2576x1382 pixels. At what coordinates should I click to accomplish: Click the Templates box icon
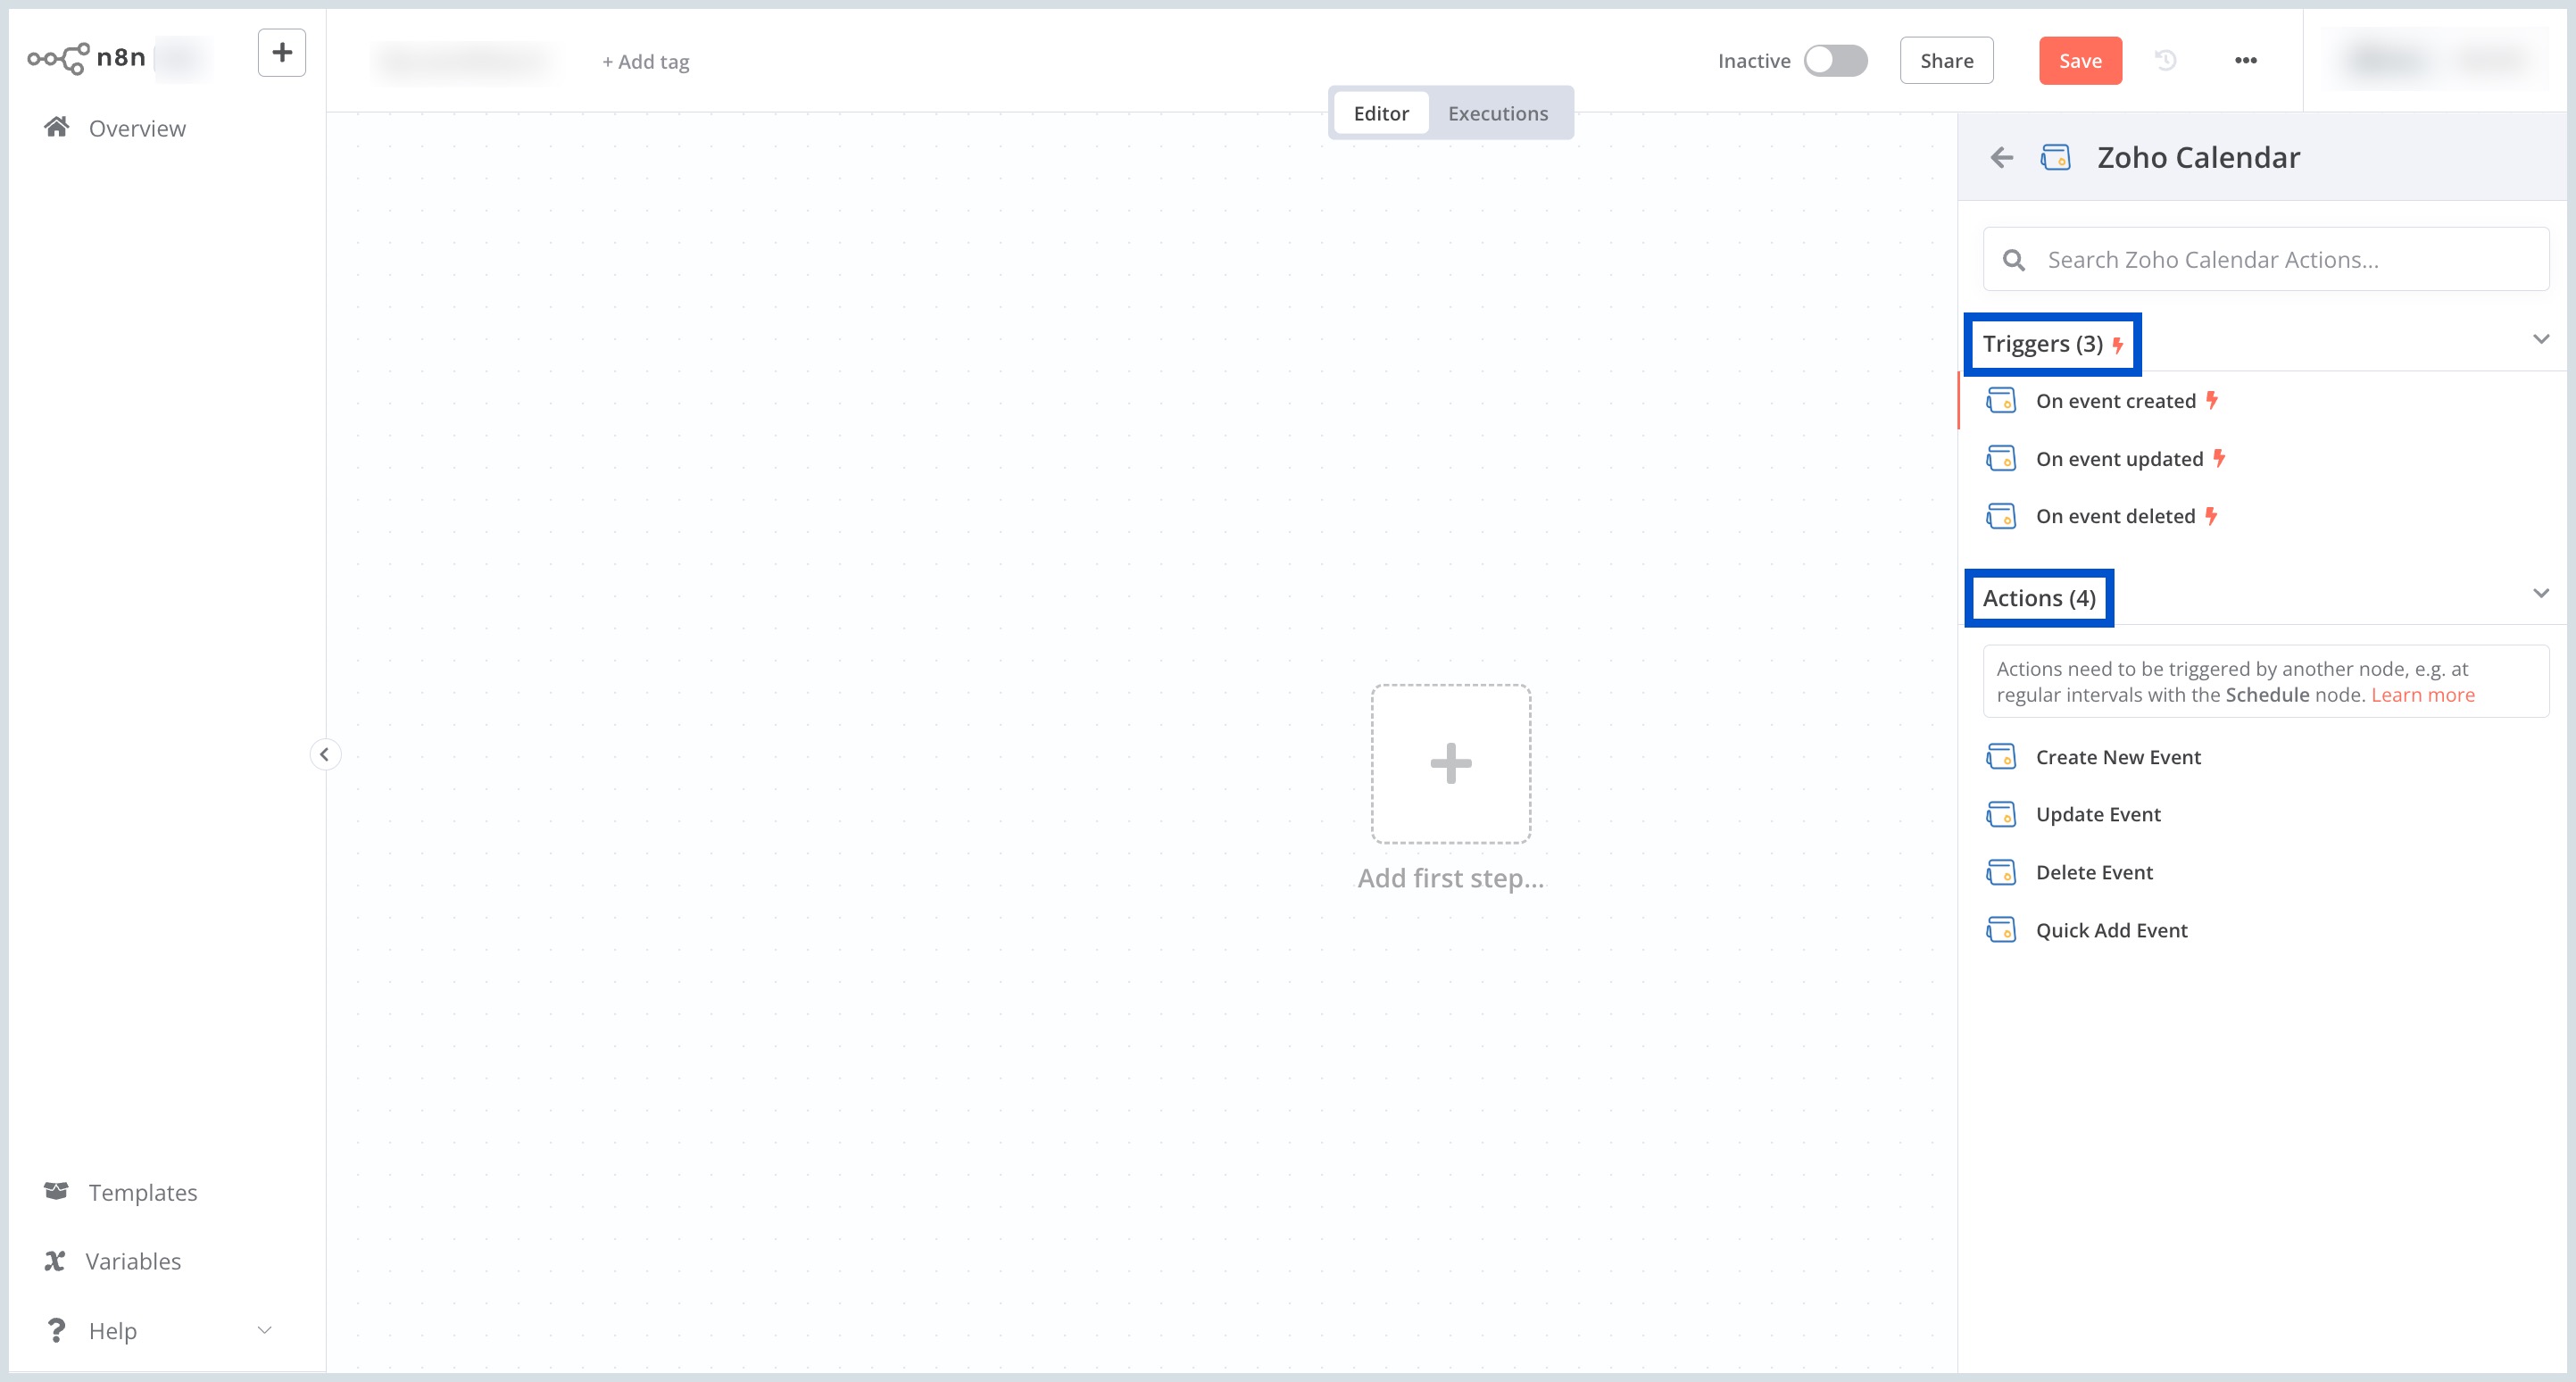click(56, 1191)
